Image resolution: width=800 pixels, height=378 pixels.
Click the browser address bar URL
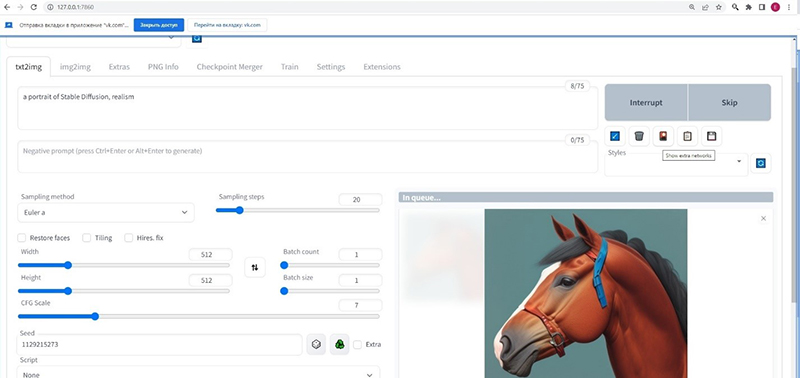(x=76, y=7)
